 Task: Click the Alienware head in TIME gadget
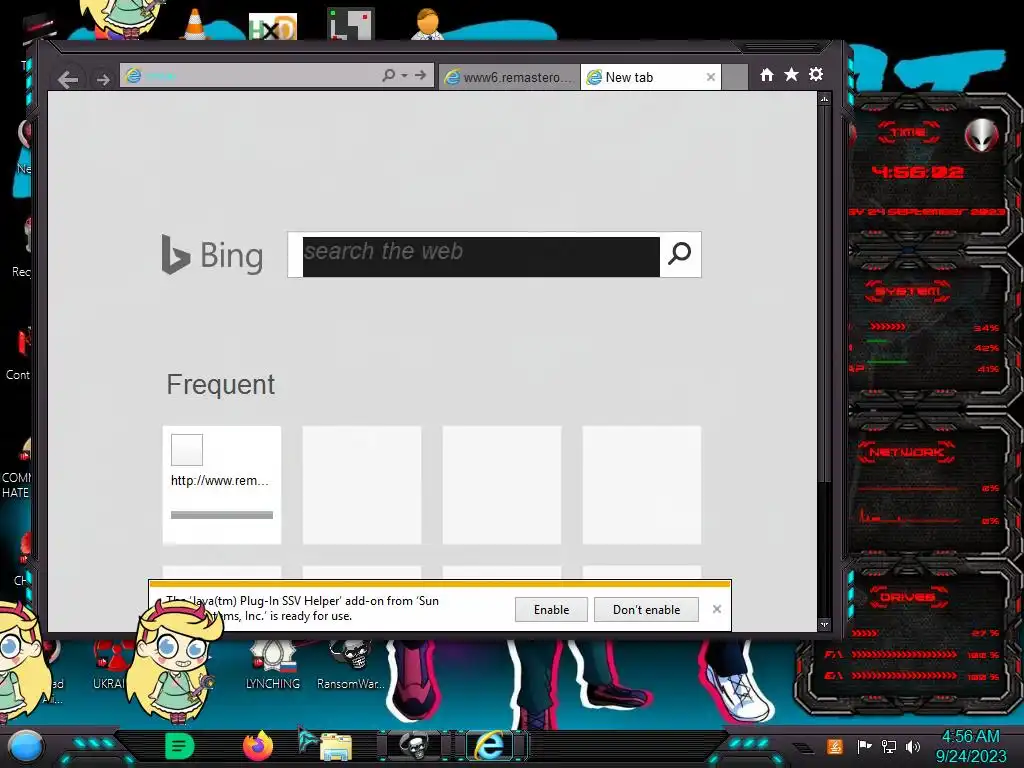point(982,136)
